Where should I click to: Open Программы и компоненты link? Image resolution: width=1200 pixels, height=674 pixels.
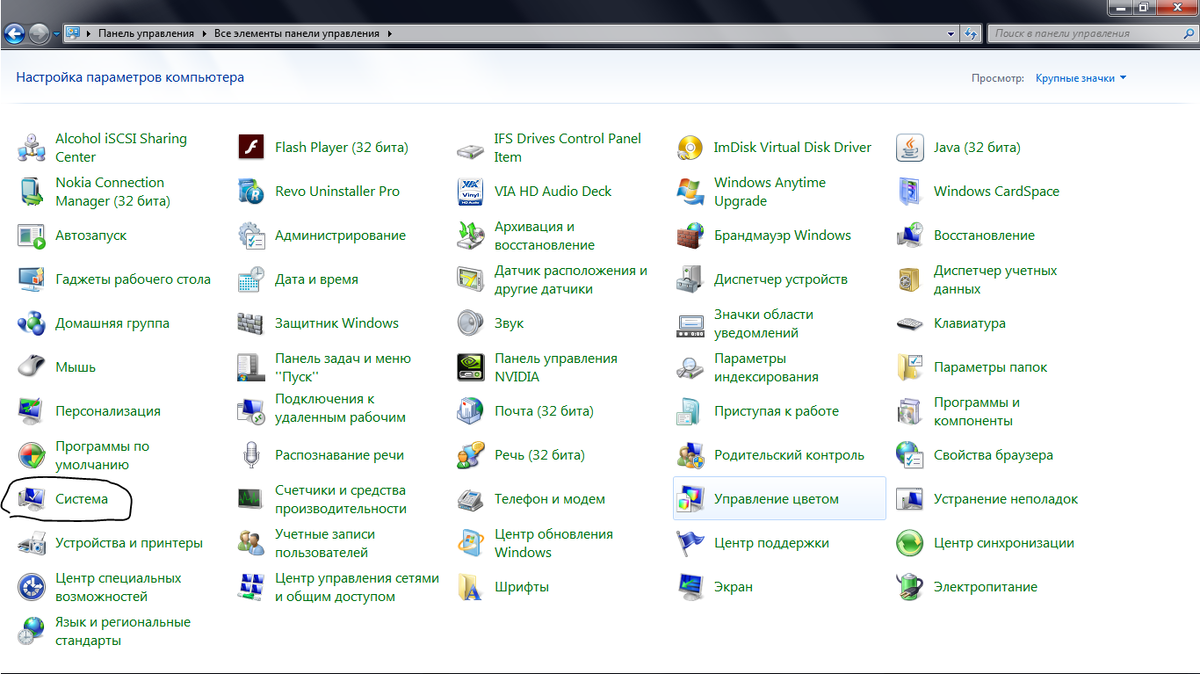tap(977, 411)
